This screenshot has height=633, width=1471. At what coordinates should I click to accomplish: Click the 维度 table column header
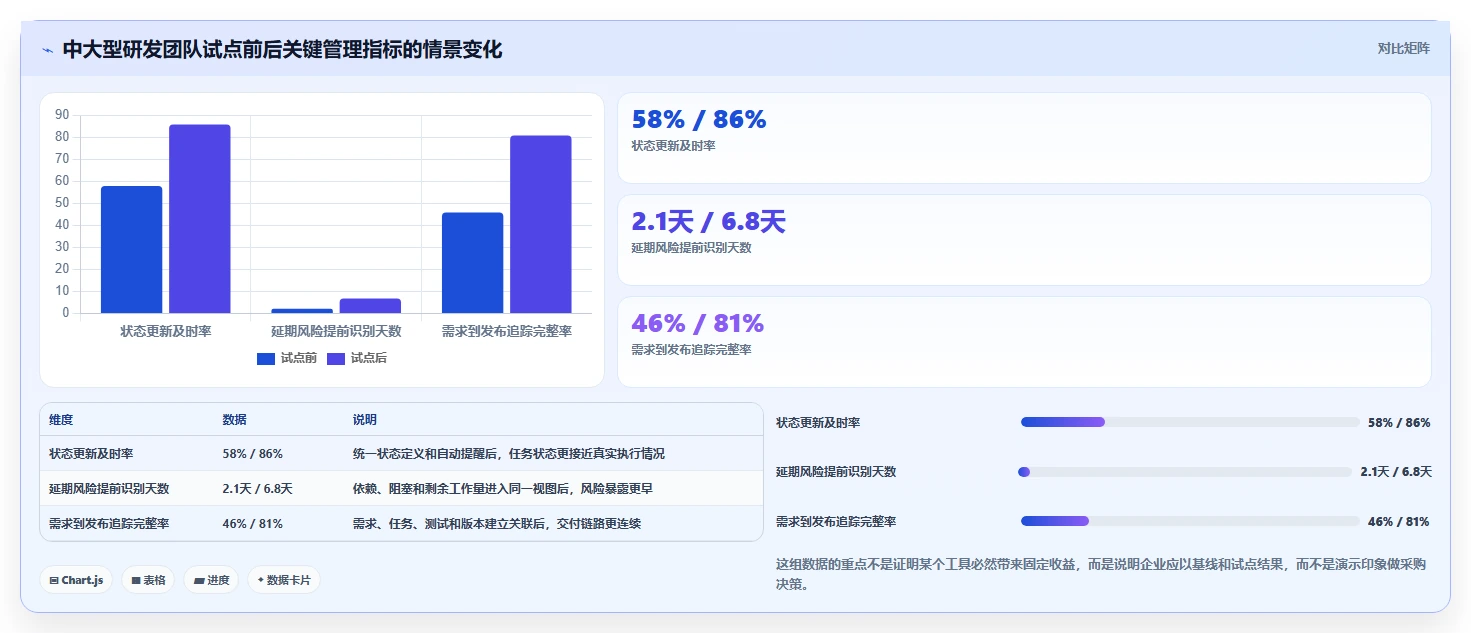[x=61, y=420]
